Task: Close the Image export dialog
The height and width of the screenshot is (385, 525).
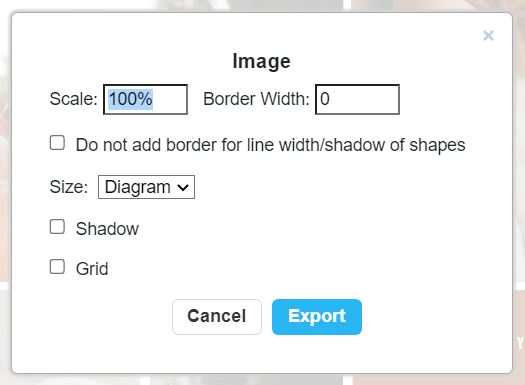Action: pos(488,35)
